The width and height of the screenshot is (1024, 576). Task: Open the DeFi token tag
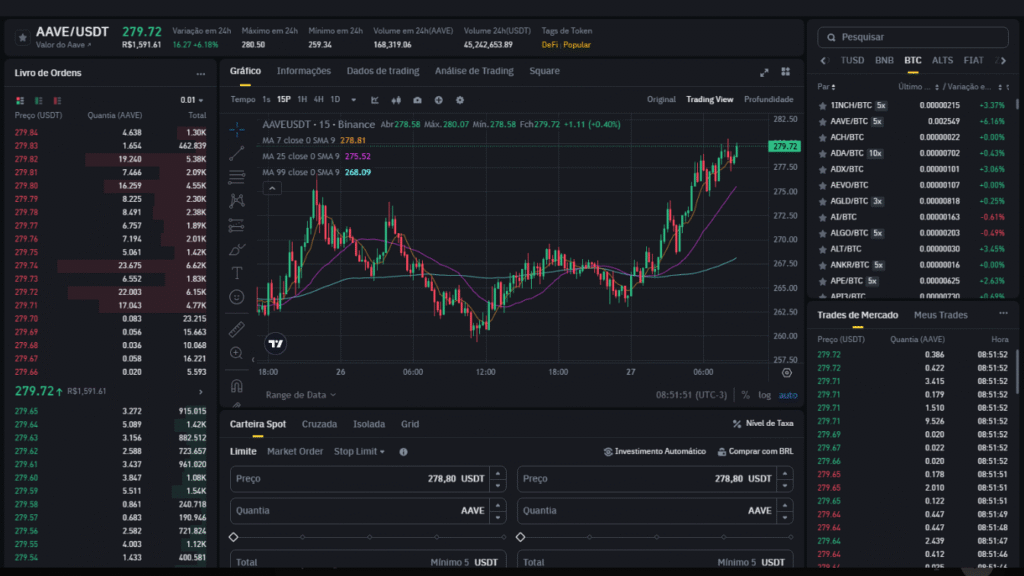tap(549, 45)
